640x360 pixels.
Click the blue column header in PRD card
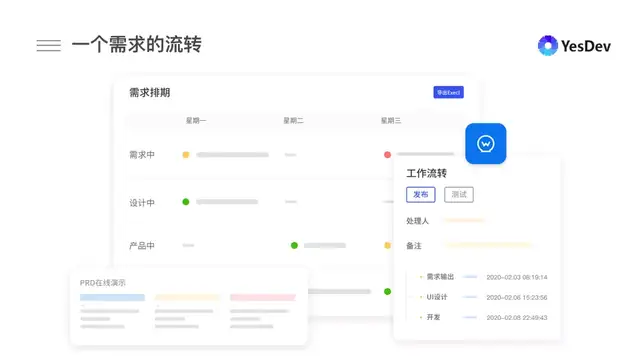pyautogui.click(x=112, y=297)
